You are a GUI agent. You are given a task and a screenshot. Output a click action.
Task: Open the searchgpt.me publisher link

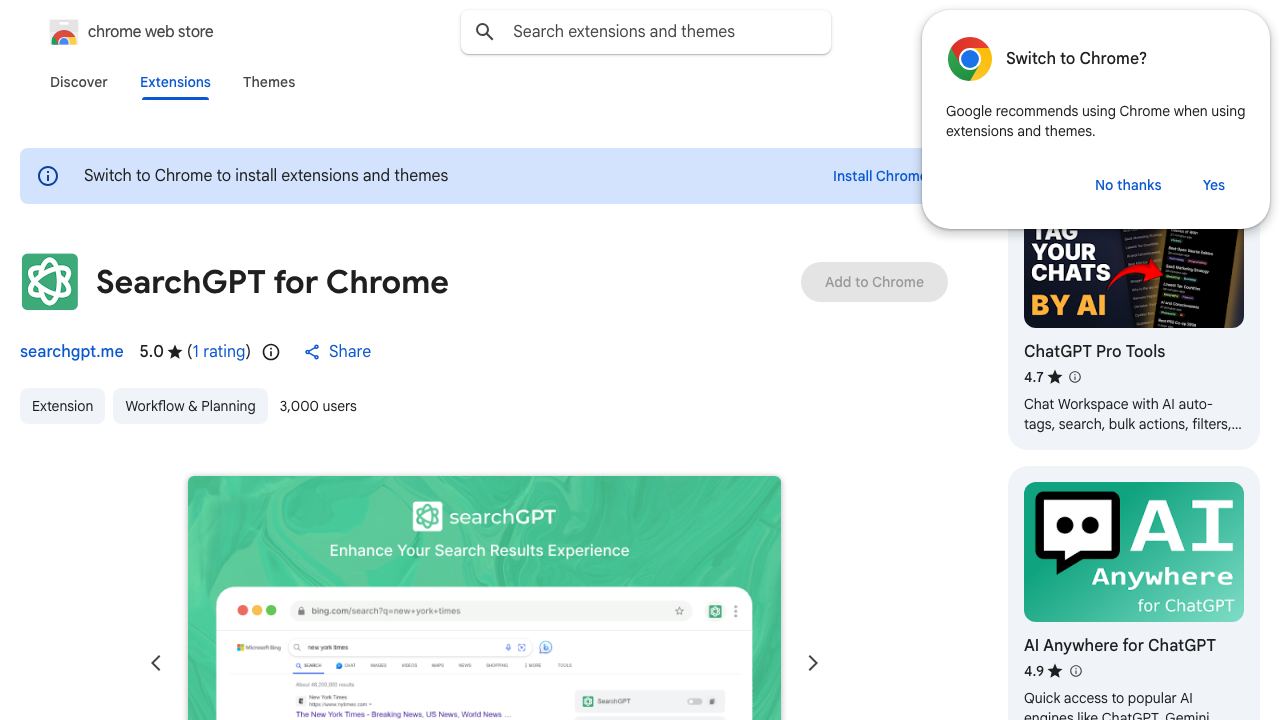pos(72,352)
